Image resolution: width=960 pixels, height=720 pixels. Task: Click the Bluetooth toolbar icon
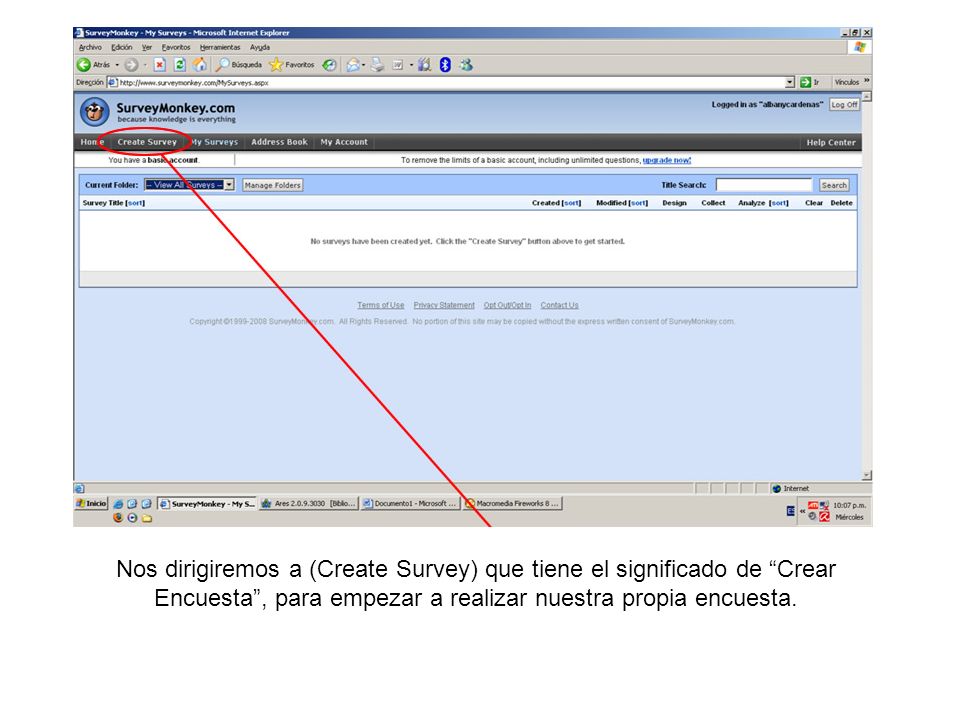445,65
